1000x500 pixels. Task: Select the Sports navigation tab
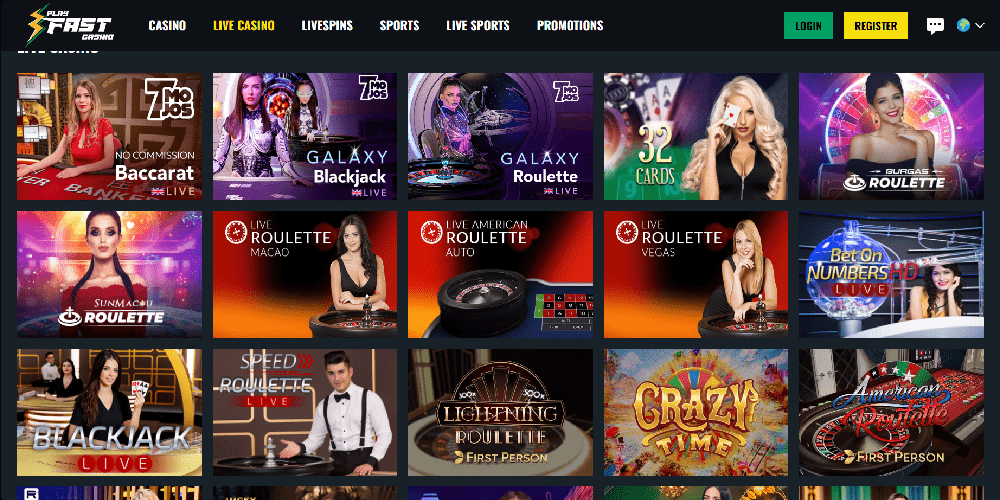pos(399,26)
